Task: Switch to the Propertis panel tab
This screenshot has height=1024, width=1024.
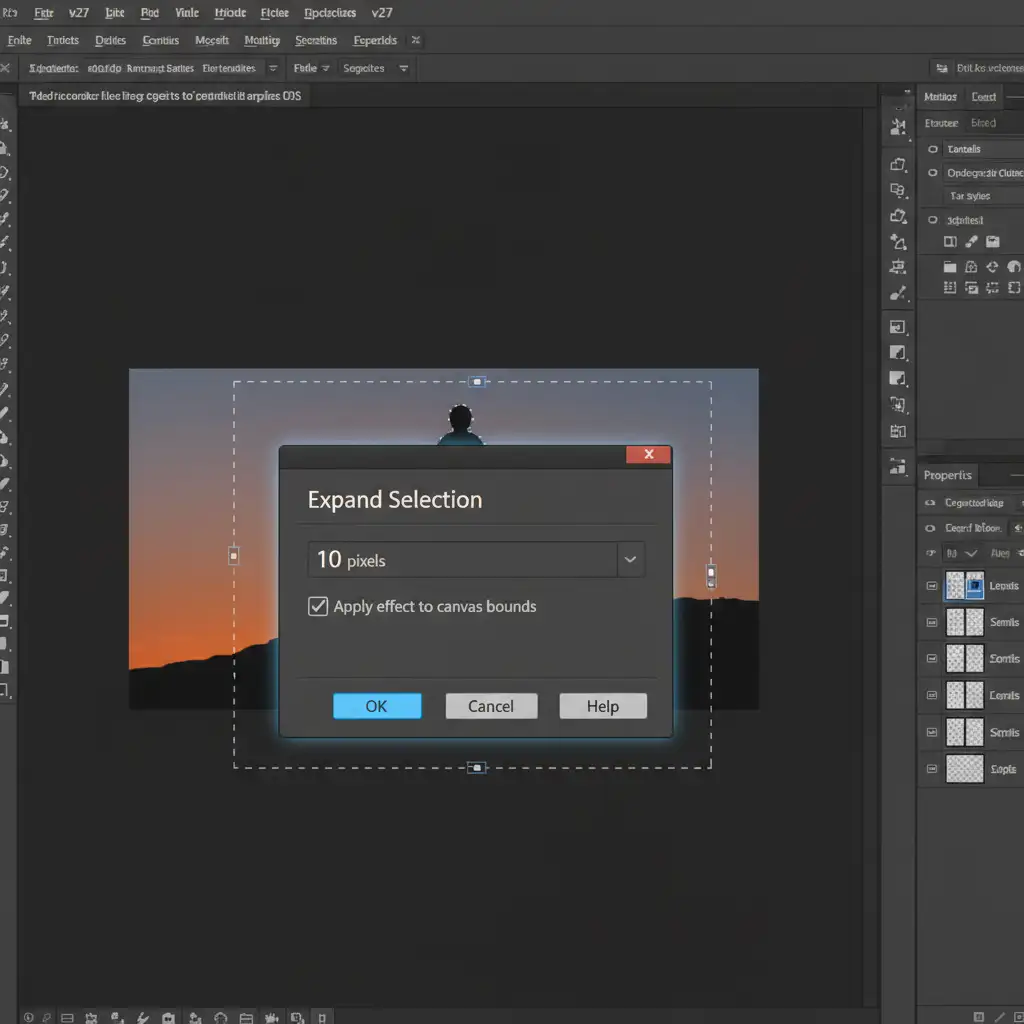Action: (947, 475)
